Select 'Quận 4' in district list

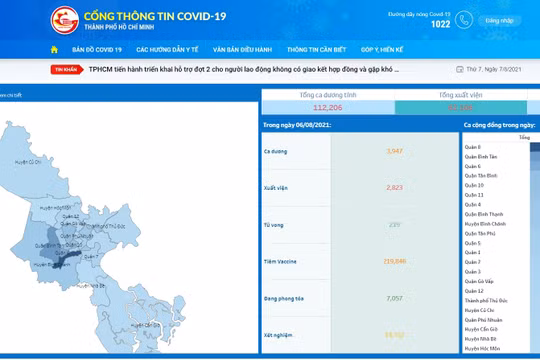(x=472, y=205)
